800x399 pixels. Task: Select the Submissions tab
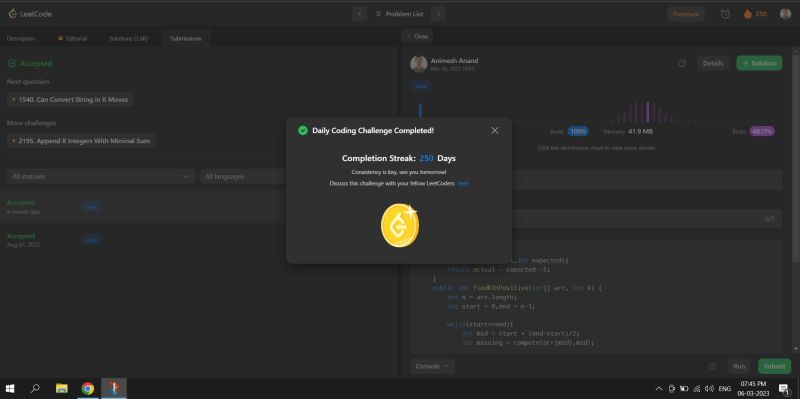point(186,38)
